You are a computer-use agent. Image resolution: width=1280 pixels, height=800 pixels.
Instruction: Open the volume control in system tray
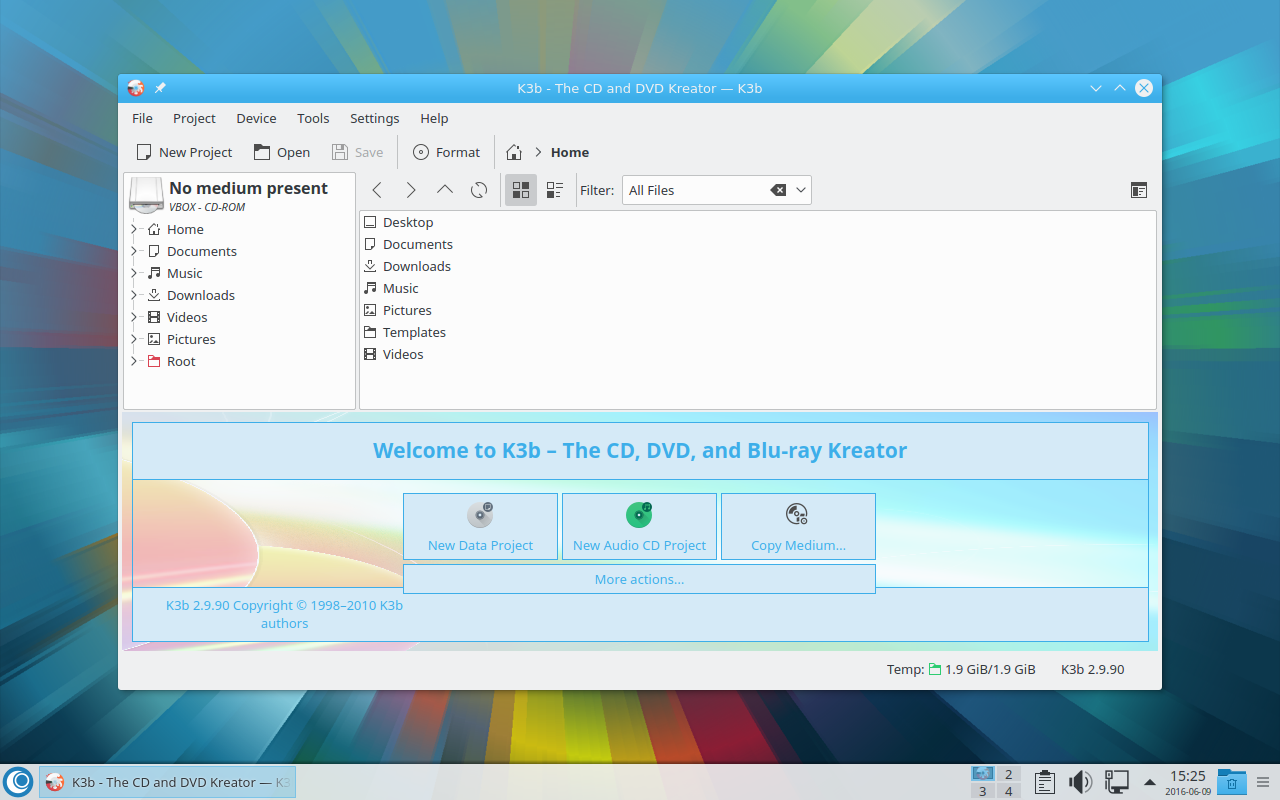tap(1080, 781)
